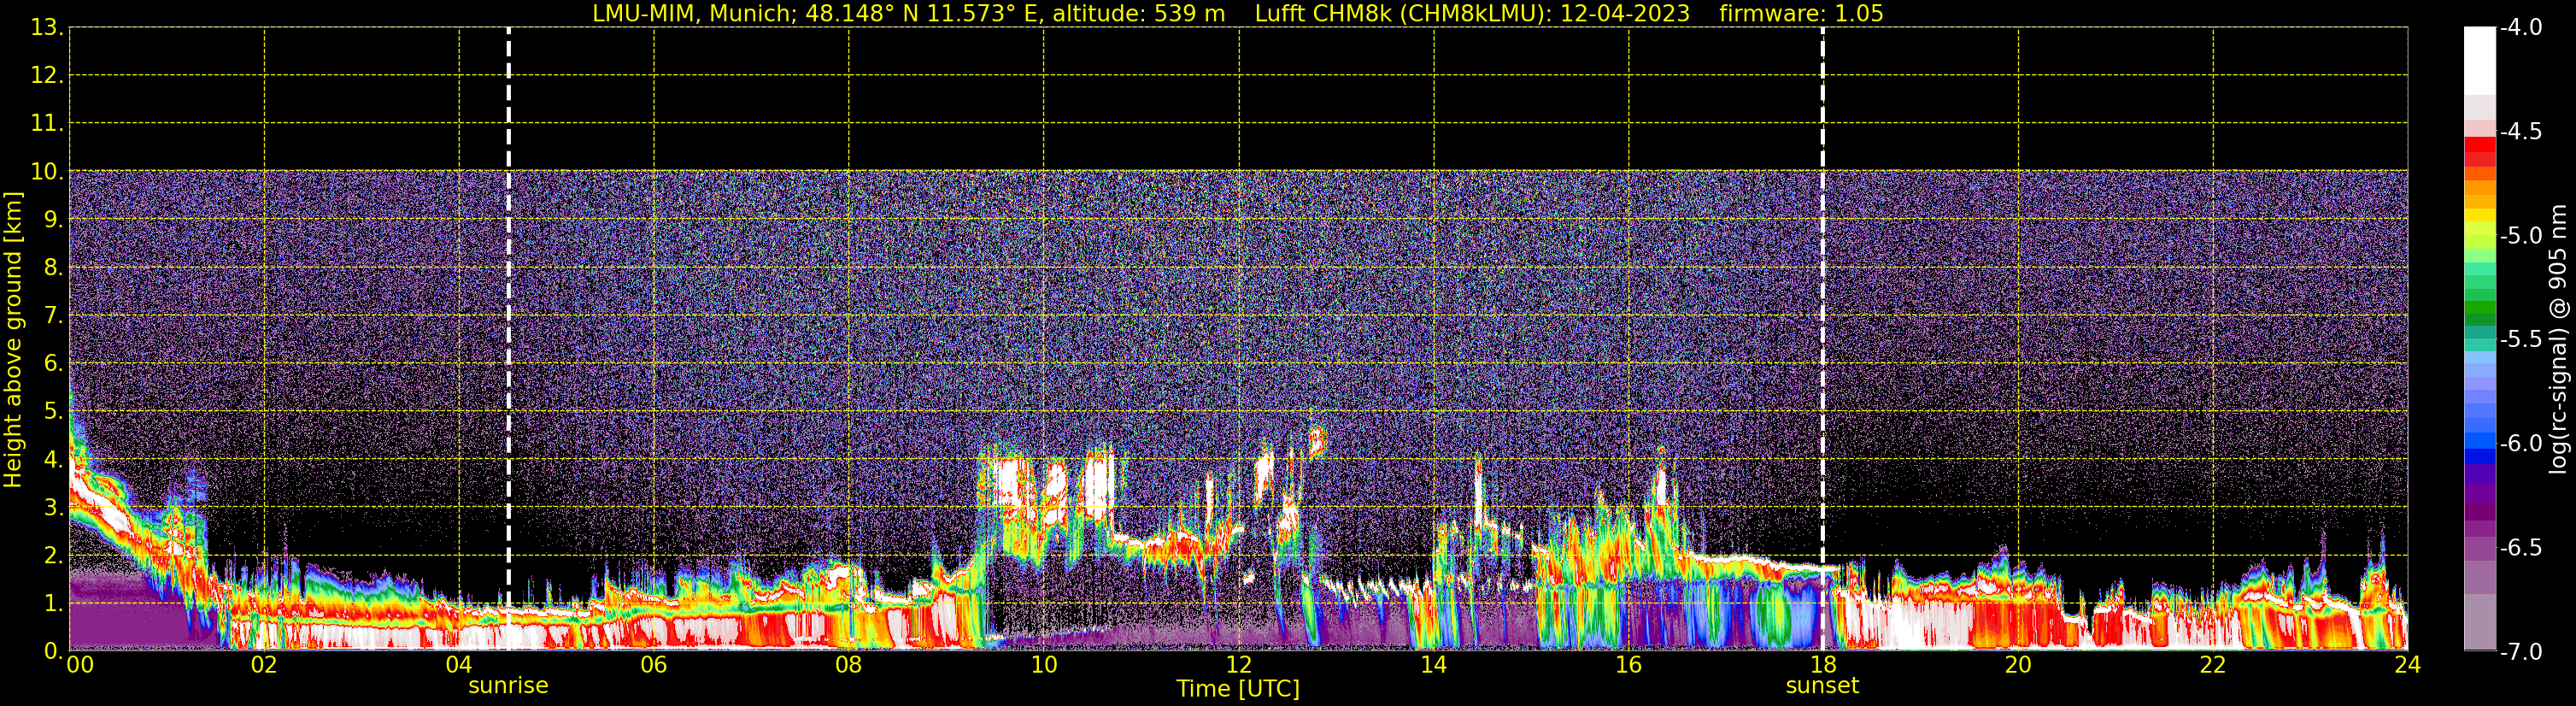Click the 12 tick on the time axis
Viewport: 2576px width, 706px height.
(1238, 666)
